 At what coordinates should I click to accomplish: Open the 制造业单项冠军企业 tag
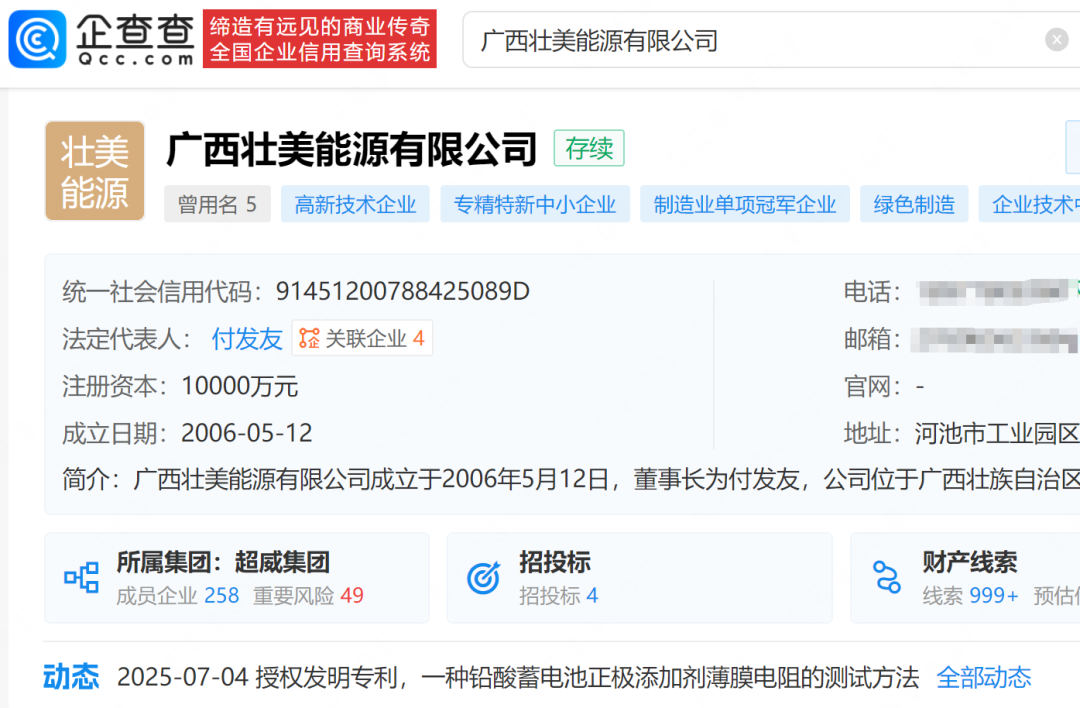click(745, 205)
